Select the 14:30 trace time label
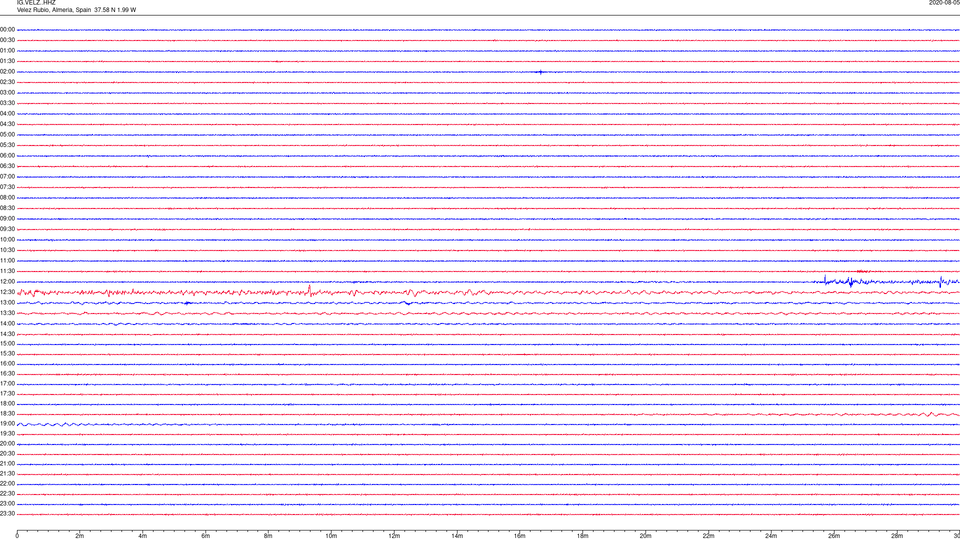960x540 pixels. coord(7,334)
